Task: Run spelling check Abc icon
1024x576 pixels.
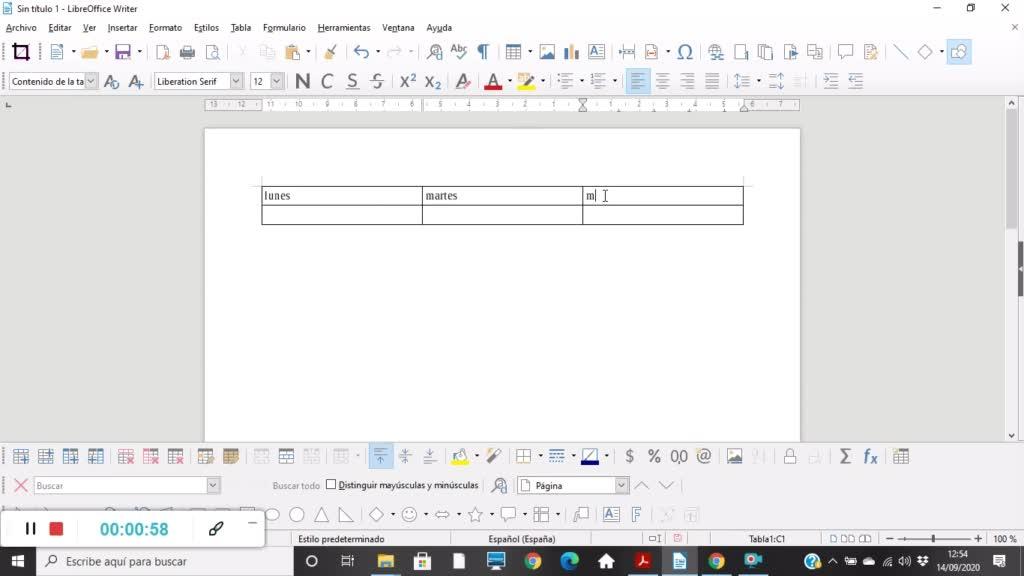Action: [459, 52]
